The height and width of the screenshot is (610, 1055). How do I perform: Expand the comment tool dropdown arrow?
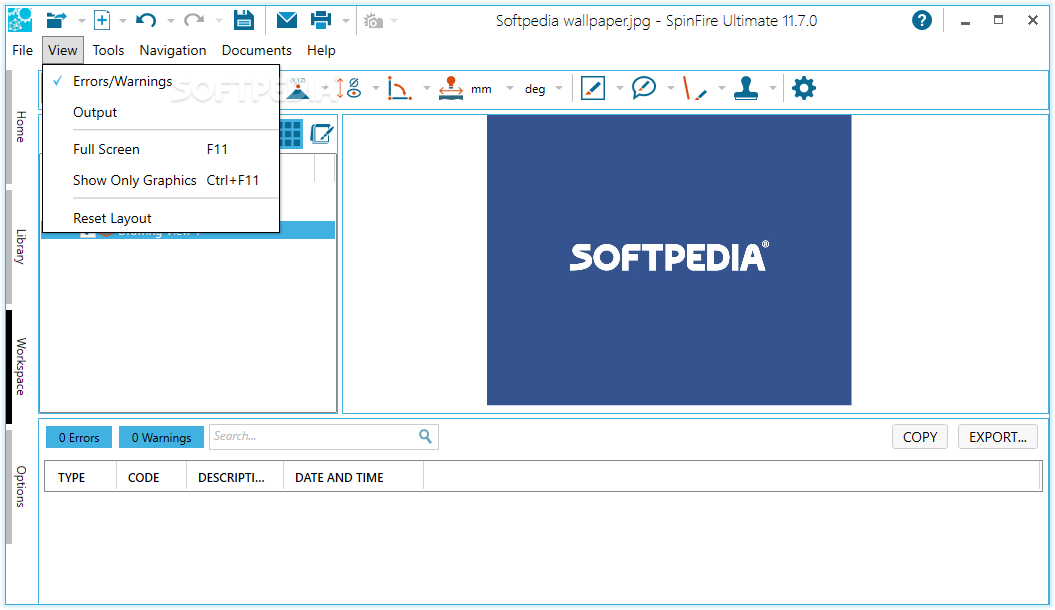(x=671, y=88)
